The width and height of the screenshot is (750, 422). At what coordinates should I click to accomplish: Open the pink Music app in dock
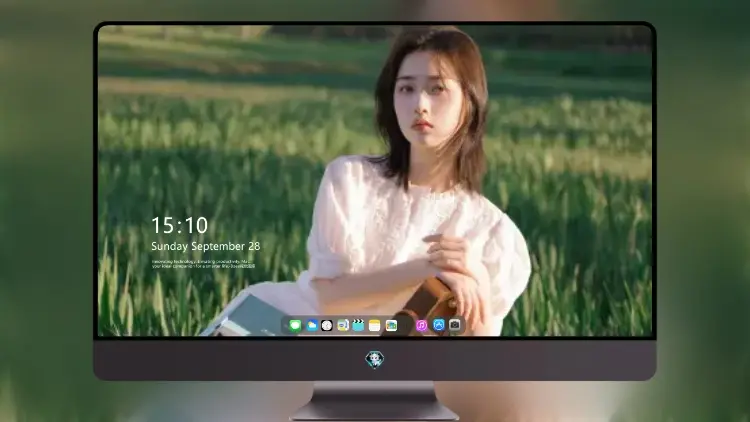pyautogui.click(x=421, y=326)
